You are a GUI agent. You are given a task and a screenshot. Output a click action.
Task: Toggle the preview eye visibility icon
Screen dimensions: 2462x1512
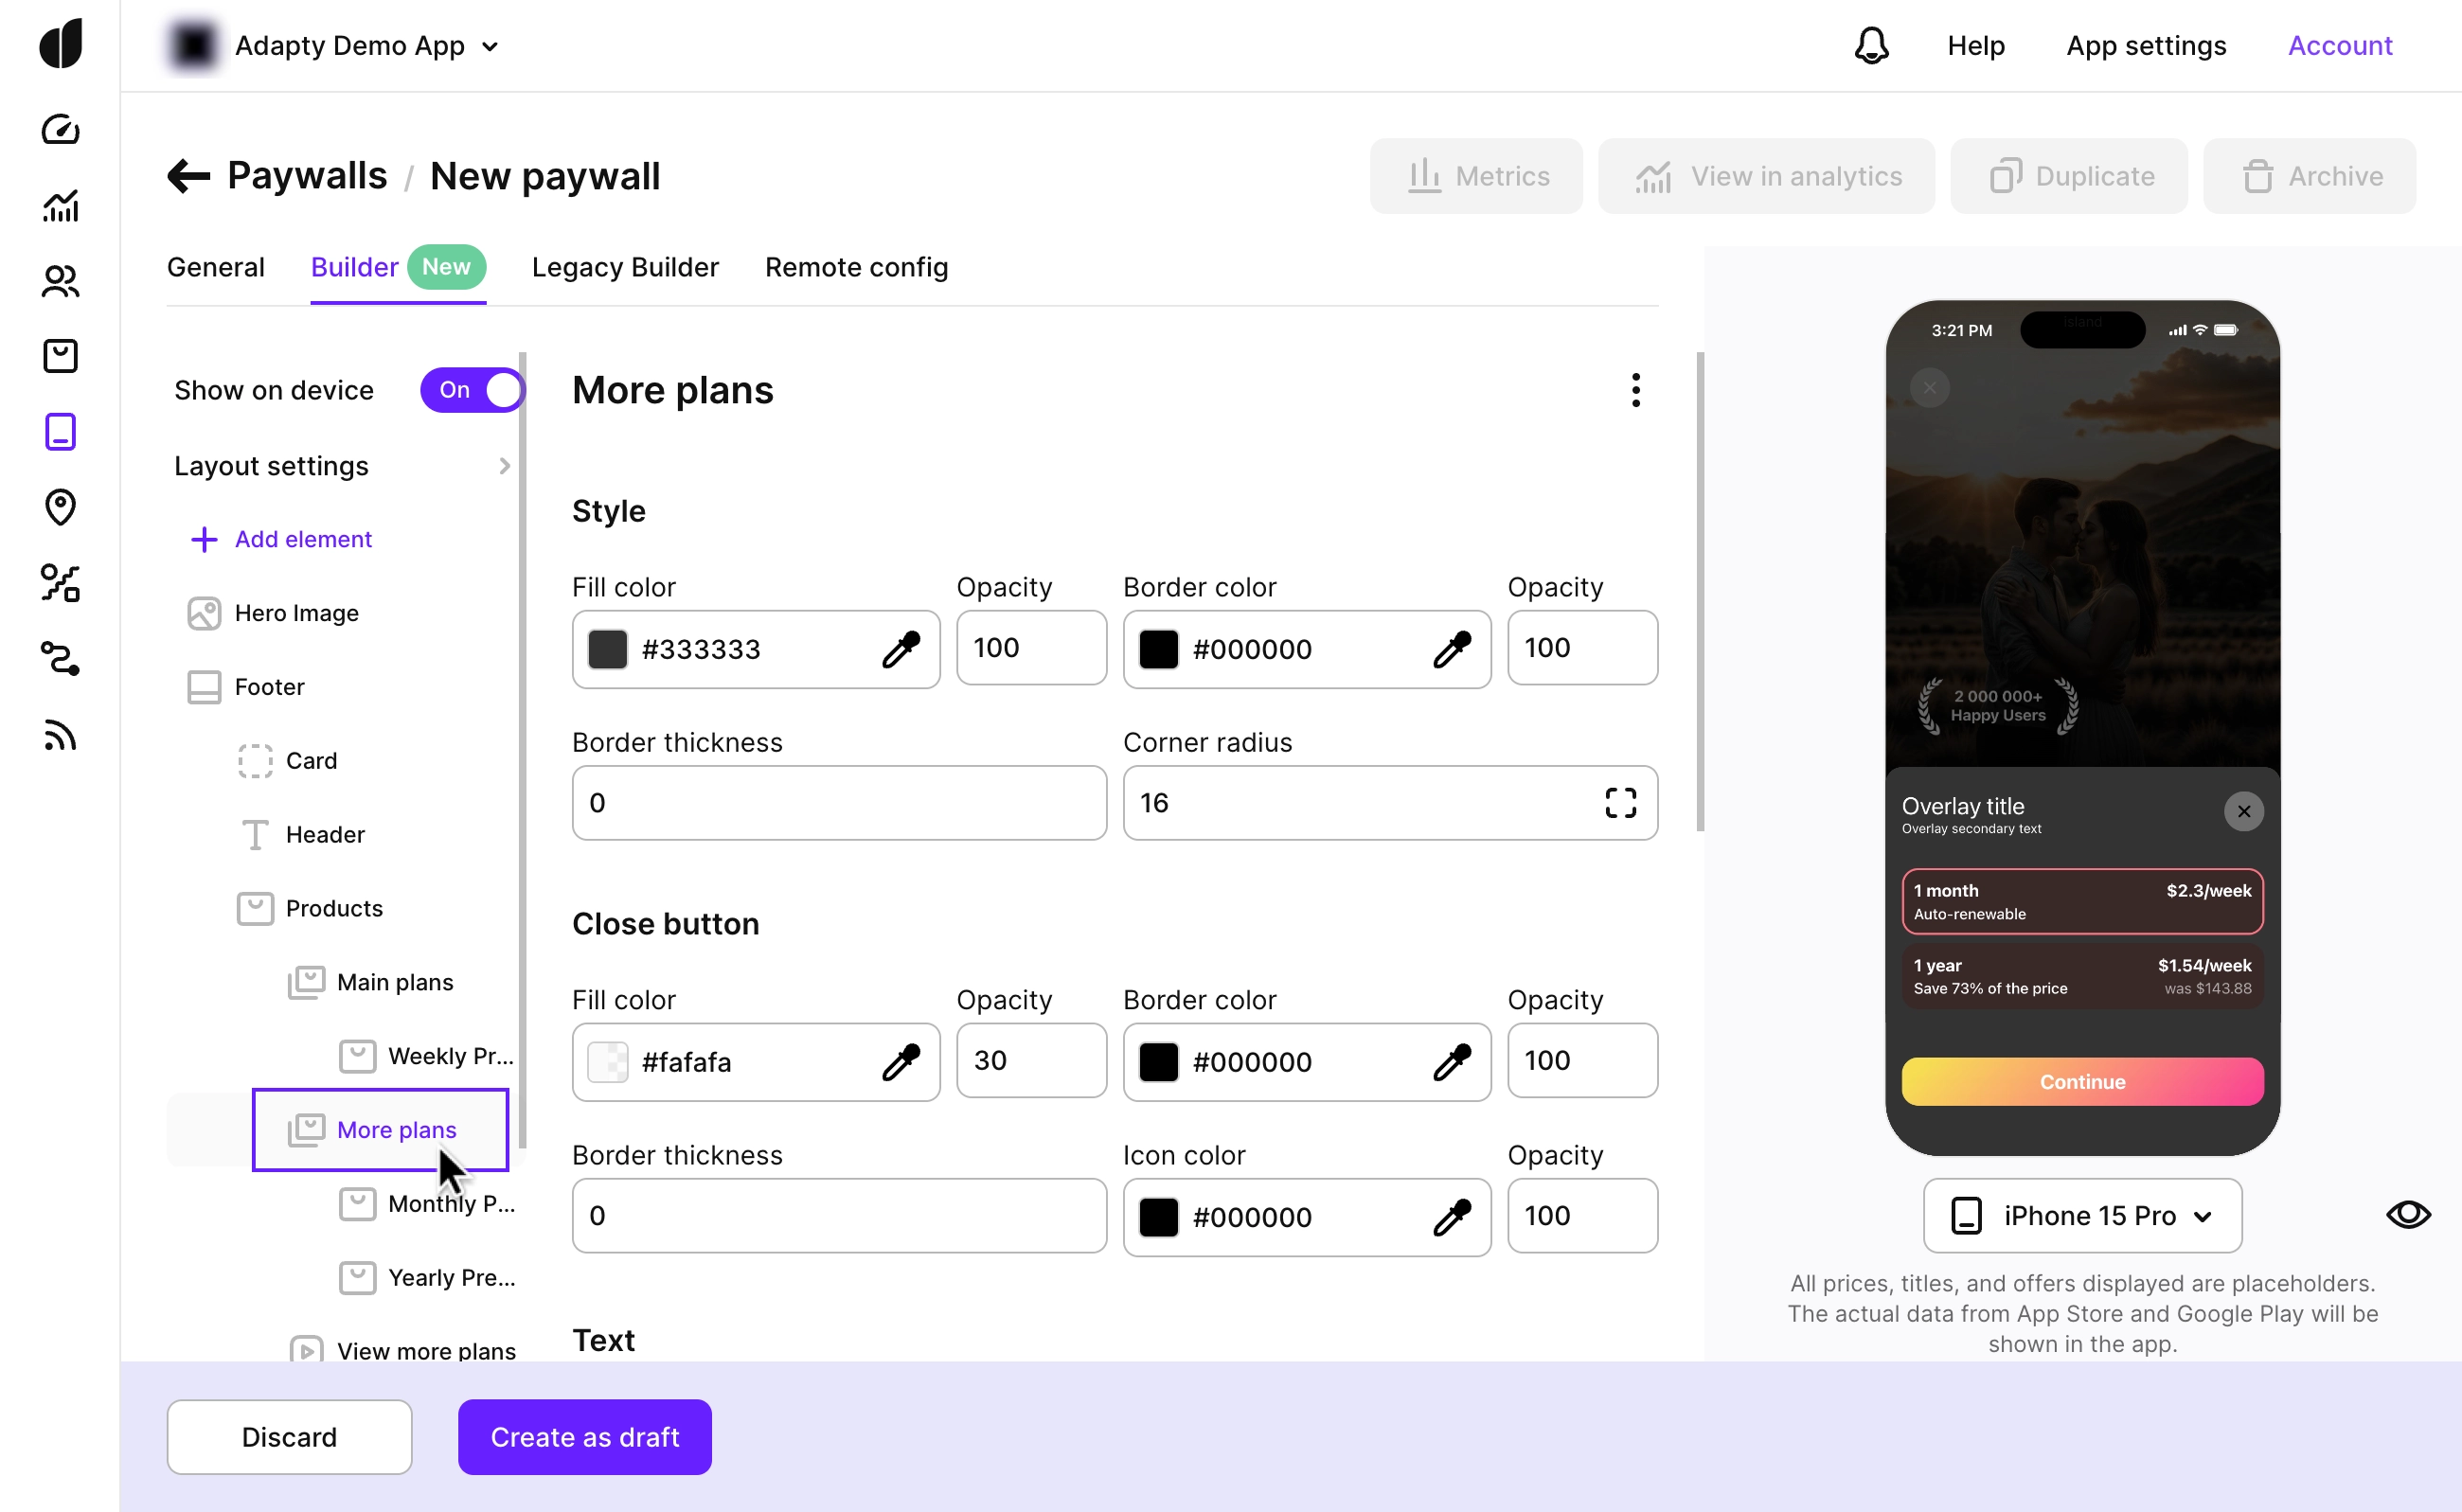(x=2407, y=1215)
